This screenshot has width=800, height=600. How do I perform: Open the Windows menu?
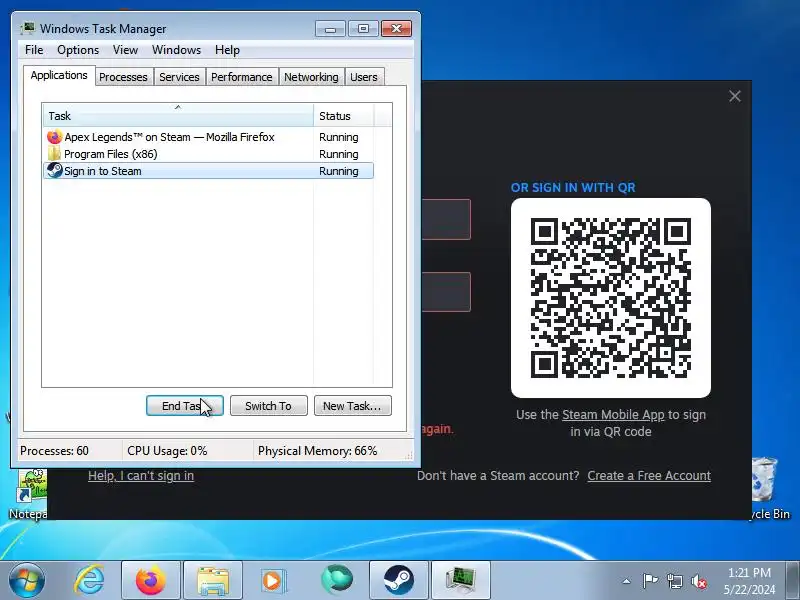(x=177, y=50)
